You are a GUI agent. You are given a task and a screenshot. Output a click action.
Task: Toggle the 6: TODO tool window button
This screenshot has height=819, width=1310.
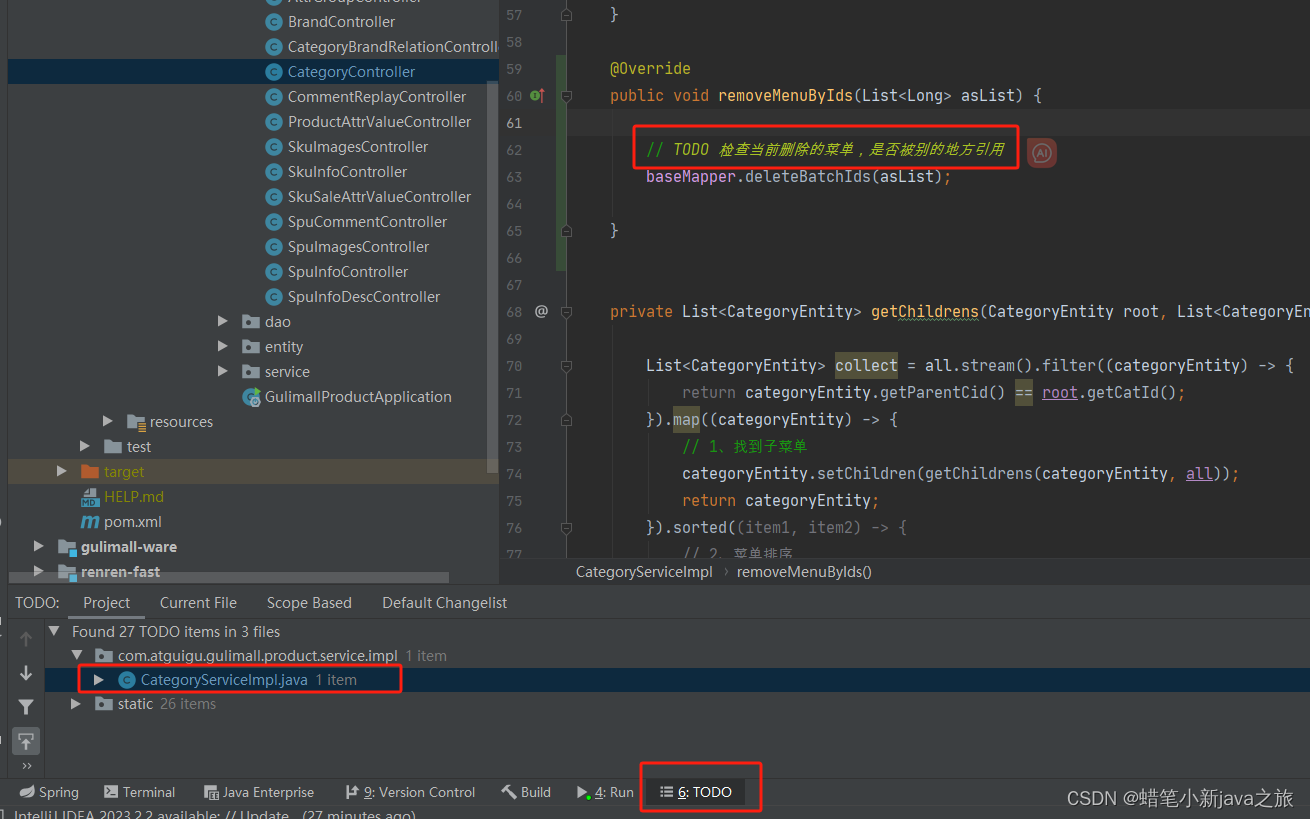[x=696, y=792]
